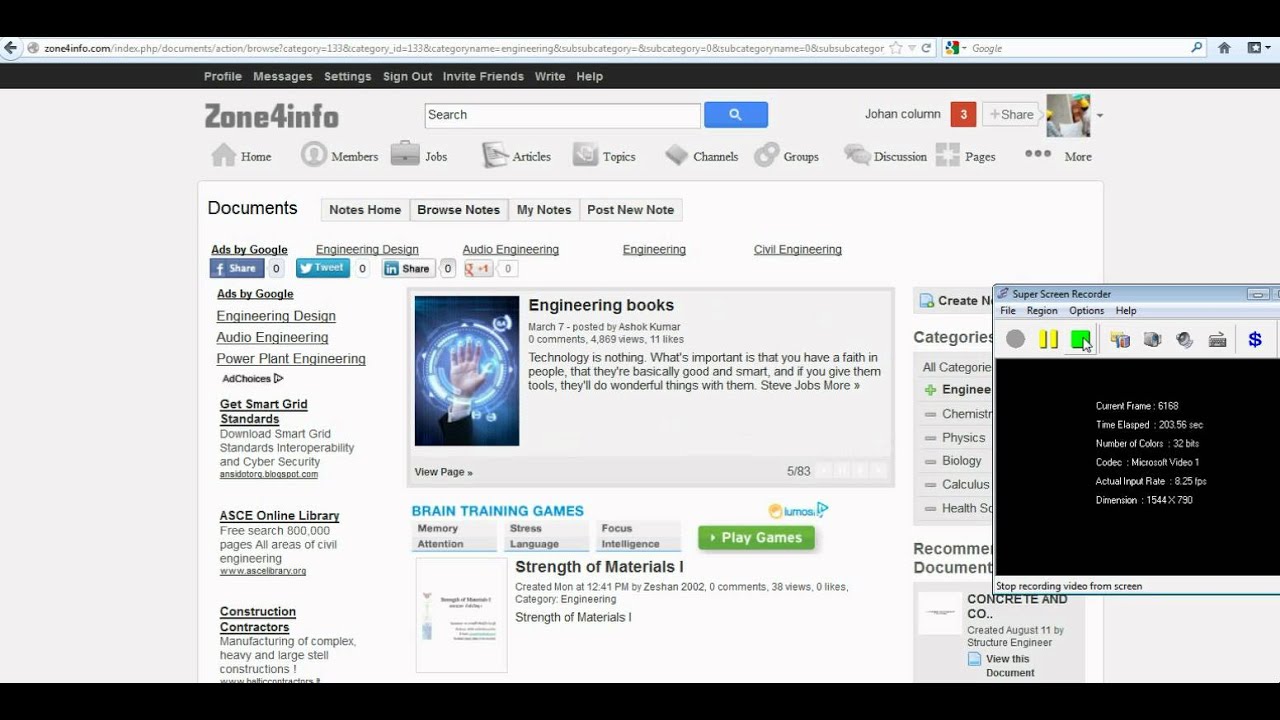Open the Articles section

click(x=516, y=156)
